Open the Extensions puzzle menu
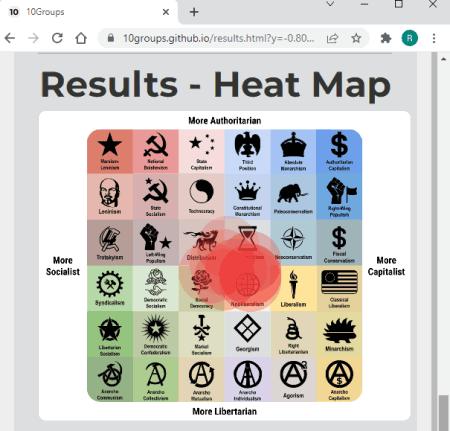Screen dimensions: 450x431 pyautogui.click(x=386, y=38)
